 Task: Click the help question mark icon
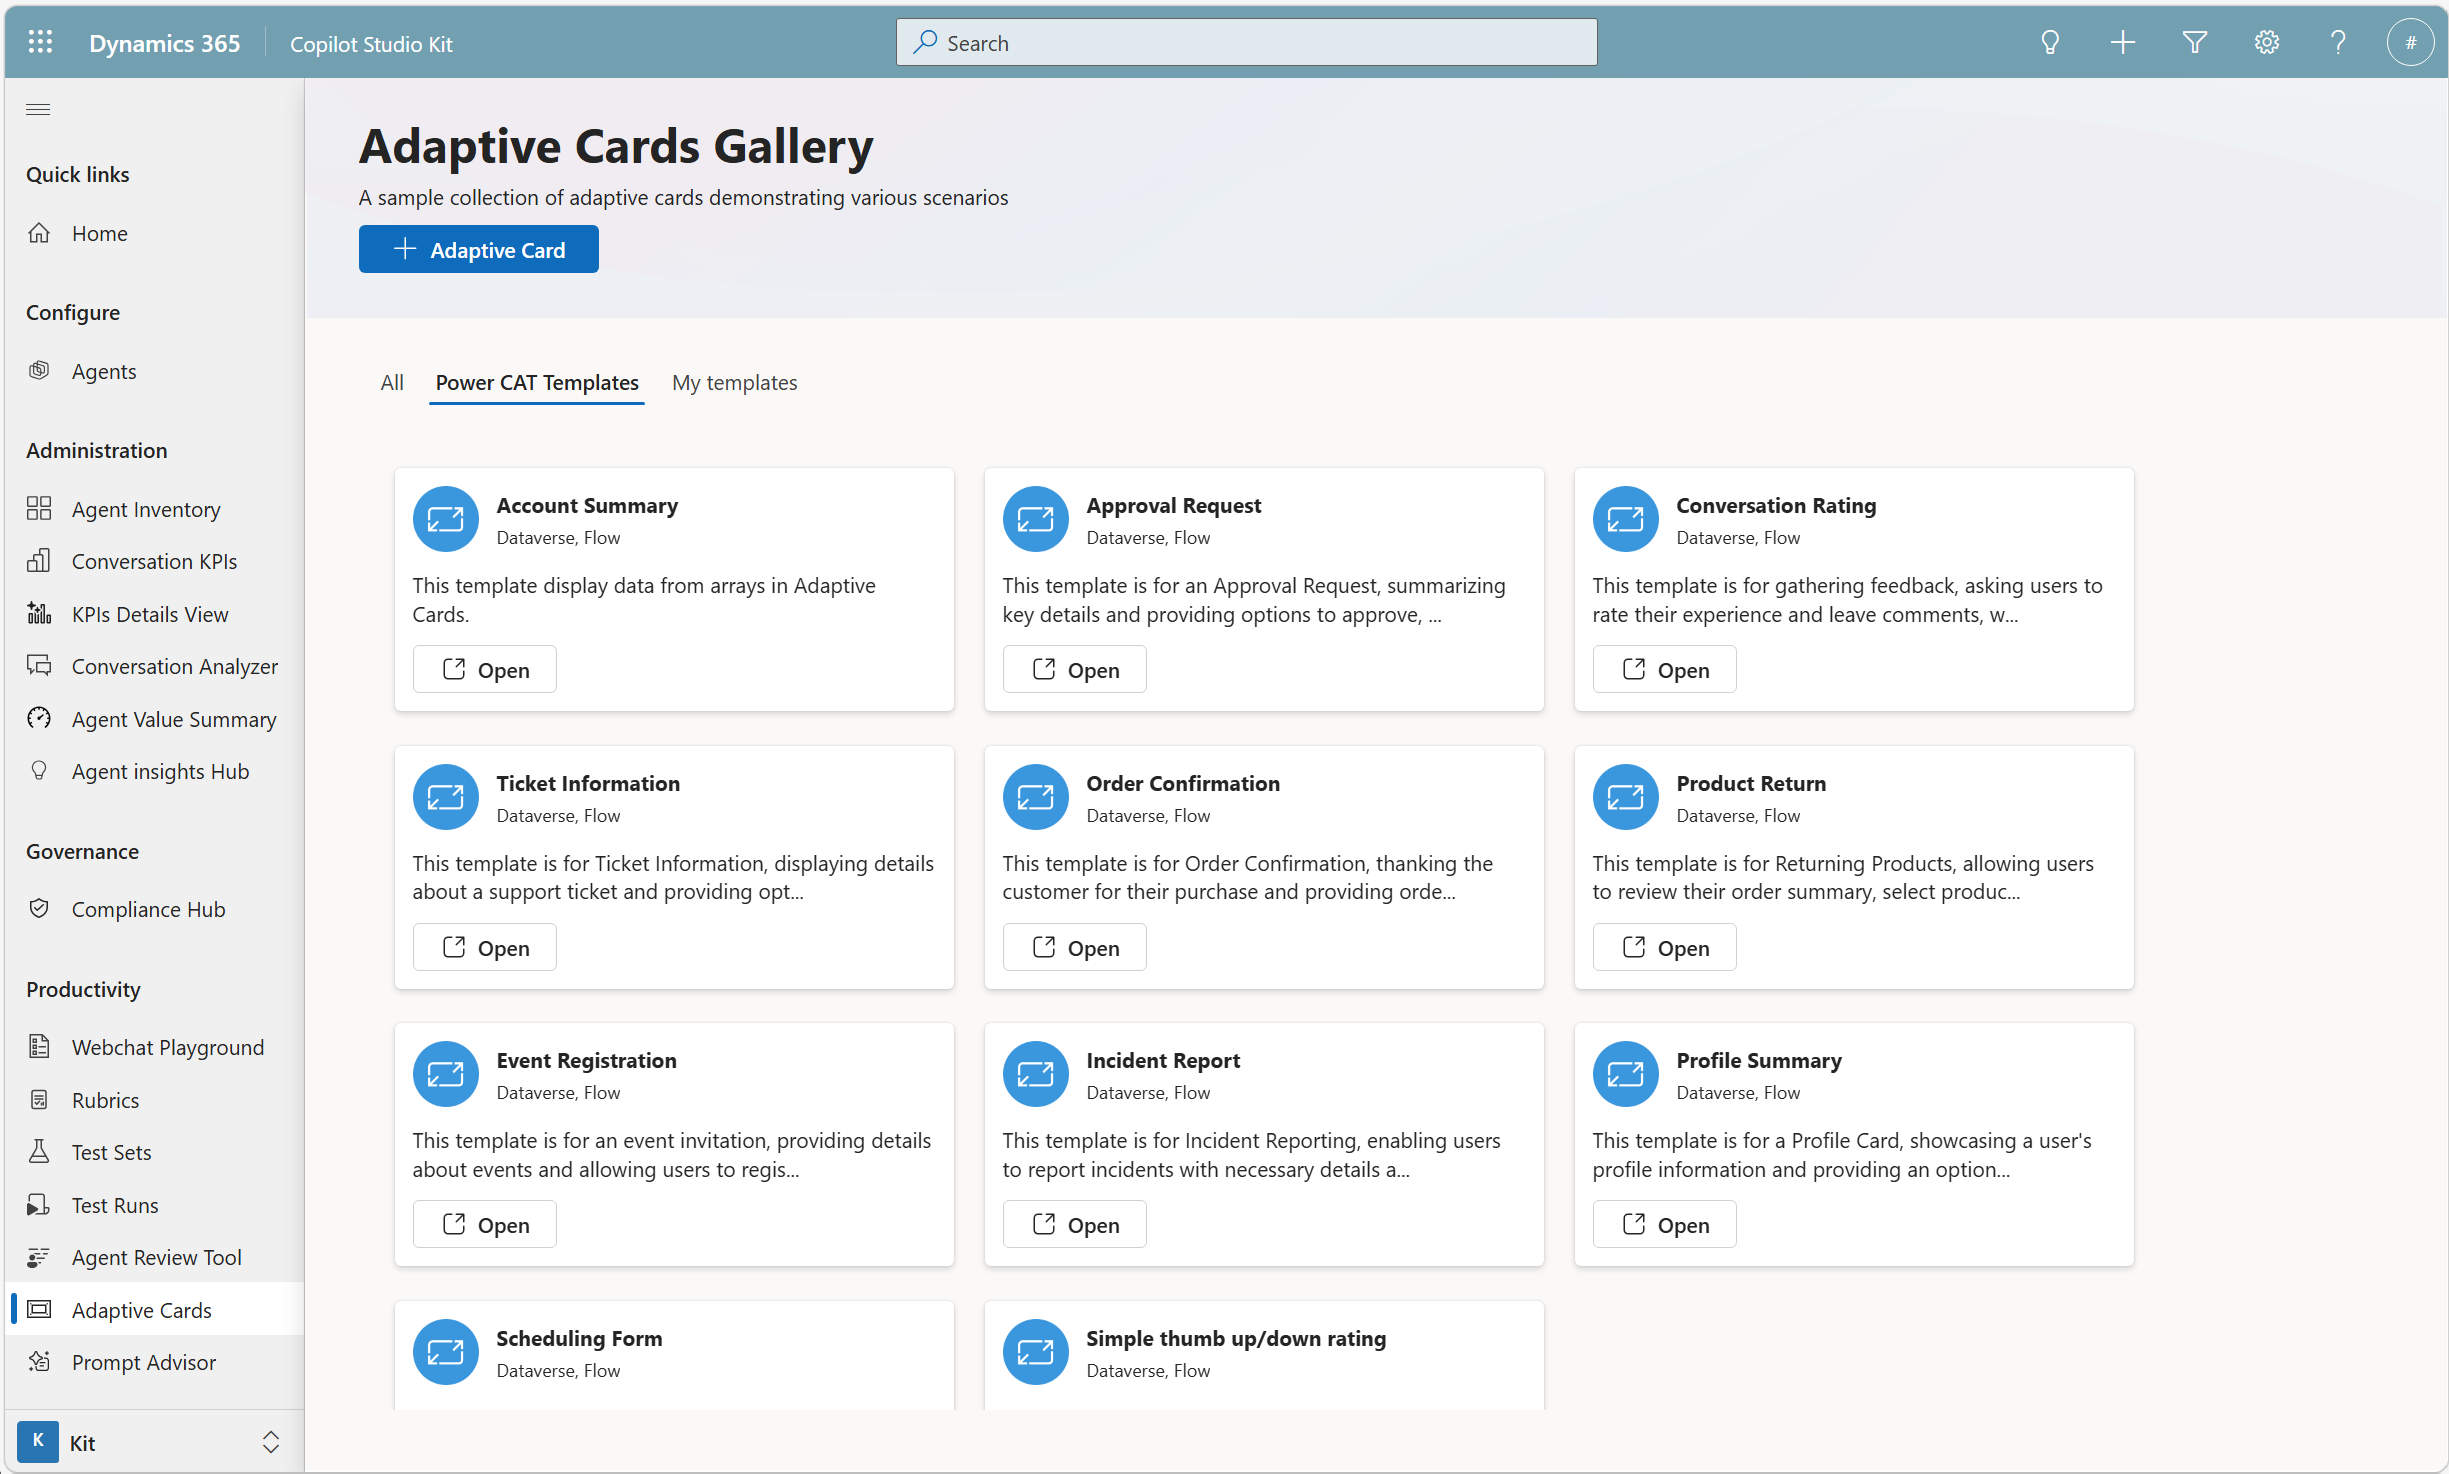coord(2338,43)
